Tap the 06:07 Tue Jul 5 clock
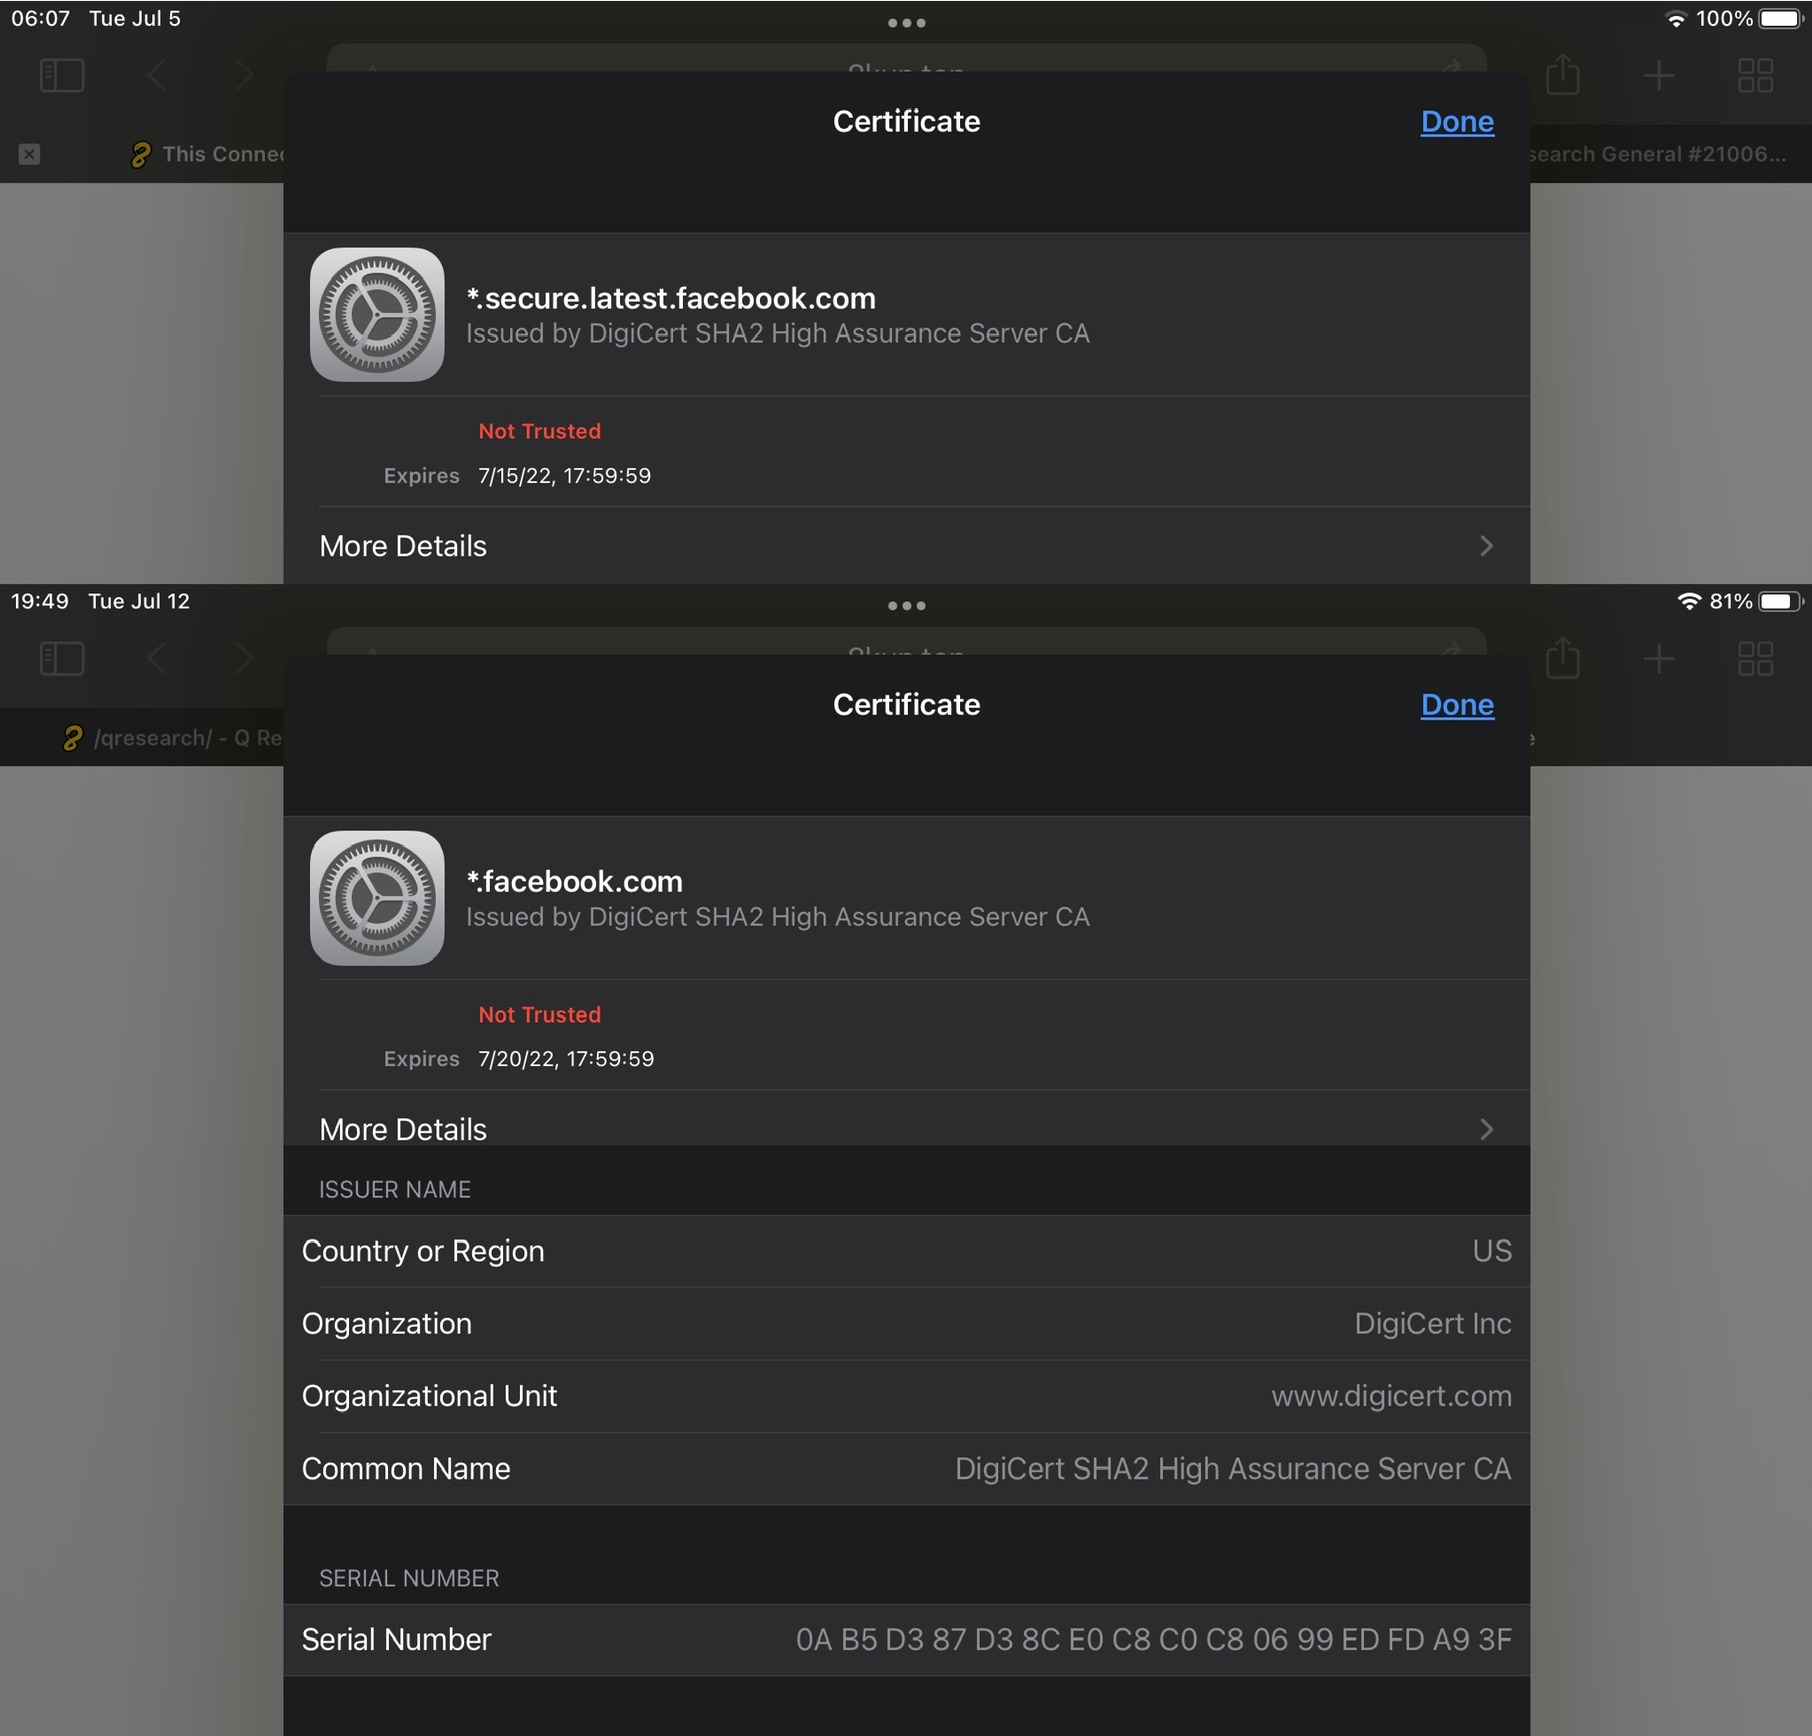Screen dimensions: 1812x1736 [x=96, y=19]
